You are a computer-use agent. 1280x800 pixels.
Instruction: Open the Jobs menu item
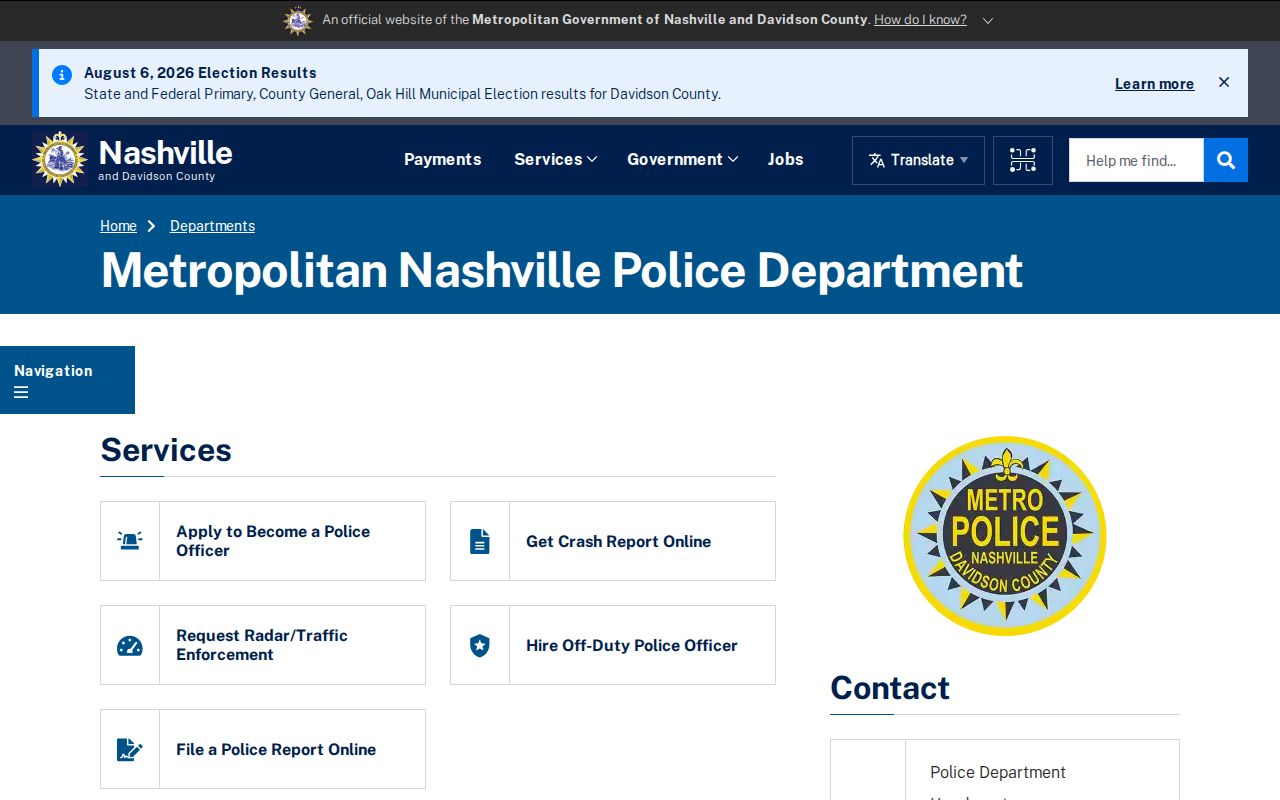tap(786, 159)
